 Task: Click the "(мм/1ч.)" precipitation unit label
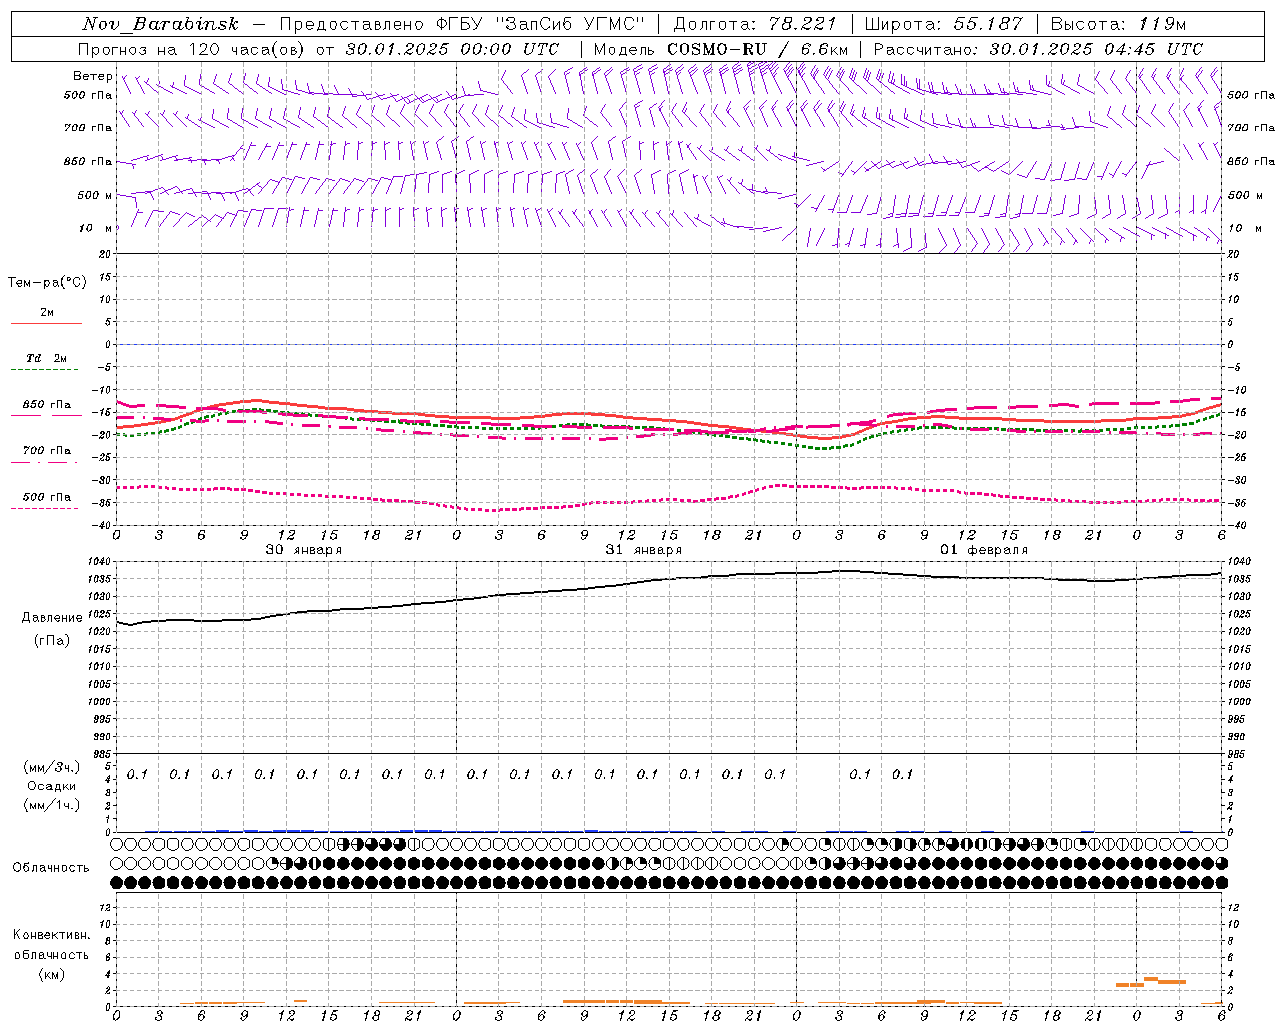click(52, 805)
